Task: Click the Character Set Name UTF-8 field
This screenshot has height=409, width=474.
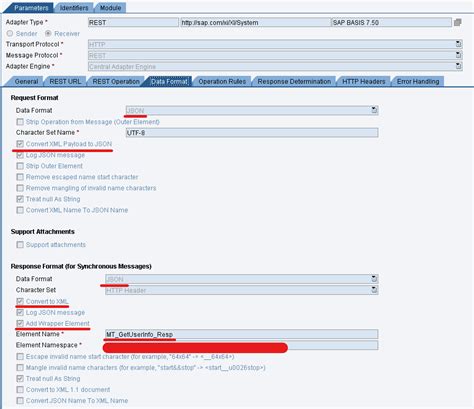Action: [252, 133]
